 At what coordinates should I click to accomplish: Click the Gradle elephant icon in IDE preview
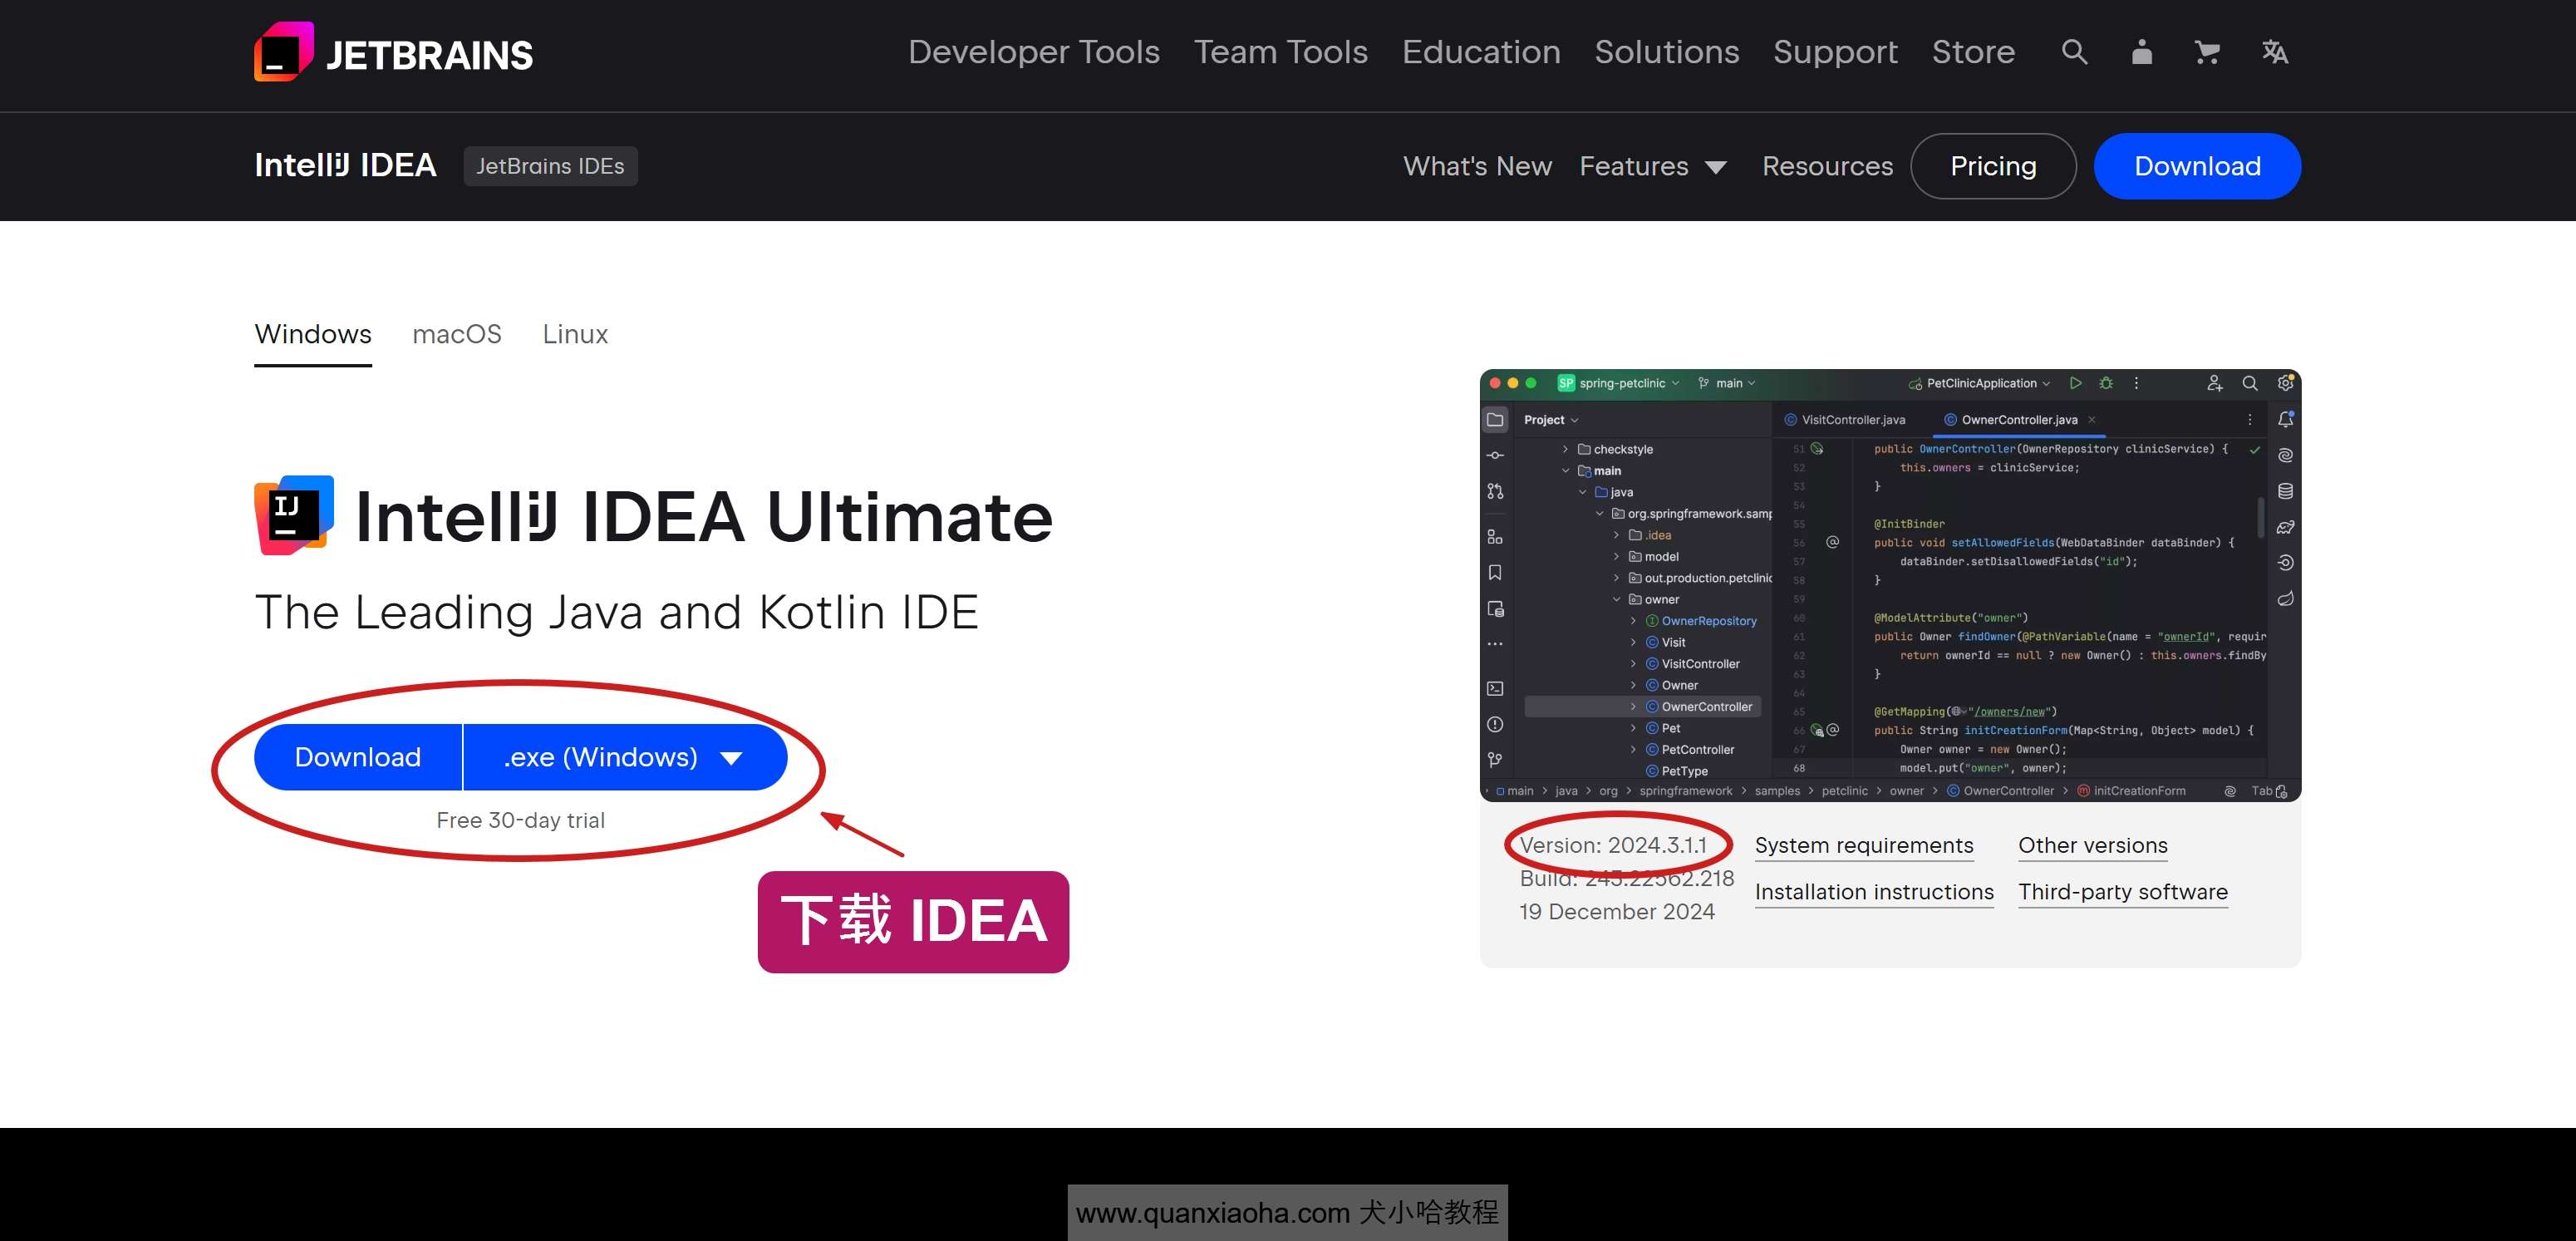pyautogui.click(x=2285, y=527)
